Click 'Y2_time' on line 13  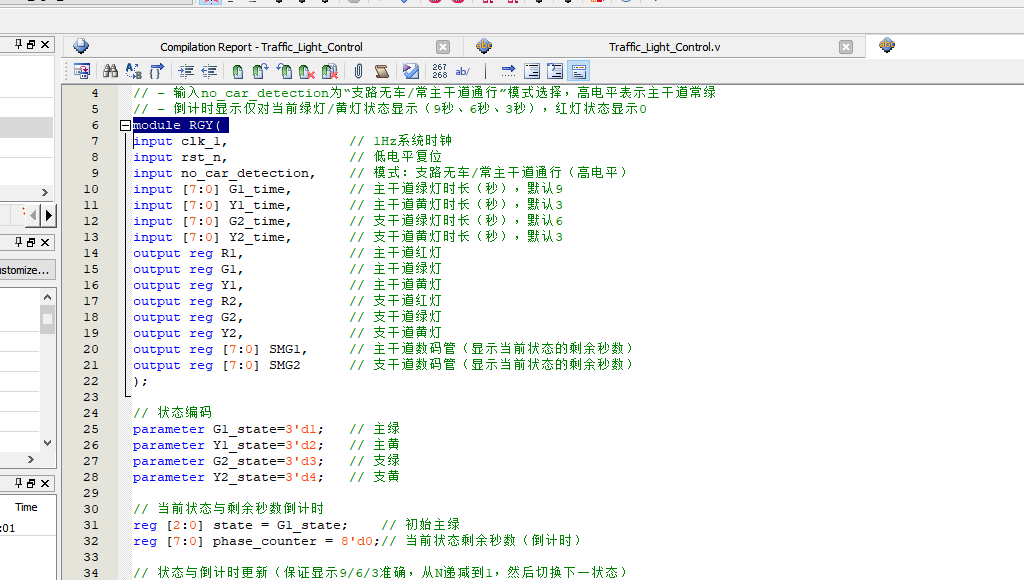[257, 237]
